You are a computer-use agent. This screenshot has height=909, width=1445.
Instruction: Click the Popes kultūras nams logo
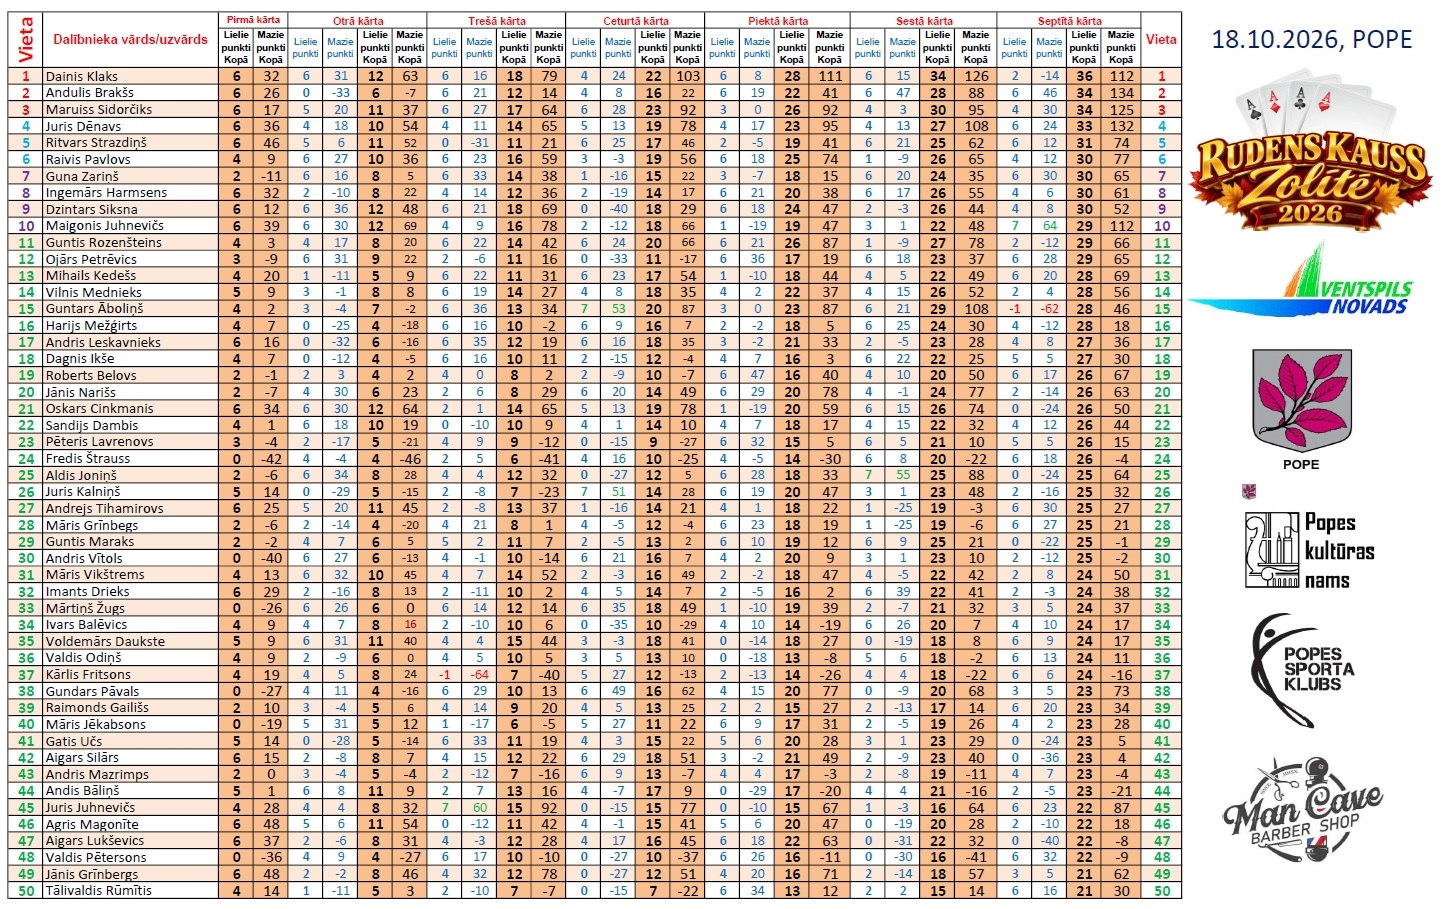tap(1310, 550)
